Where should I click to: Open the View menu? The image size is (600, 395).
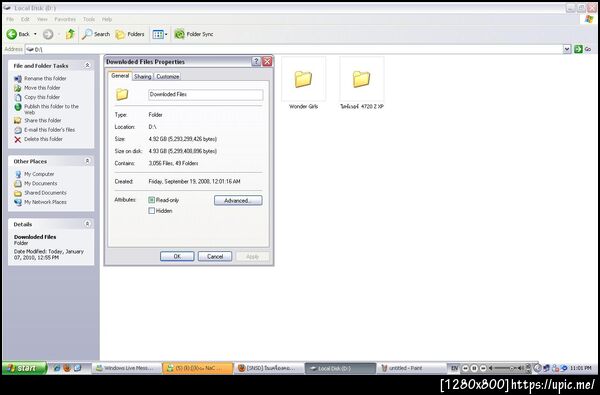pyautogui.click(x=42, y=19)
